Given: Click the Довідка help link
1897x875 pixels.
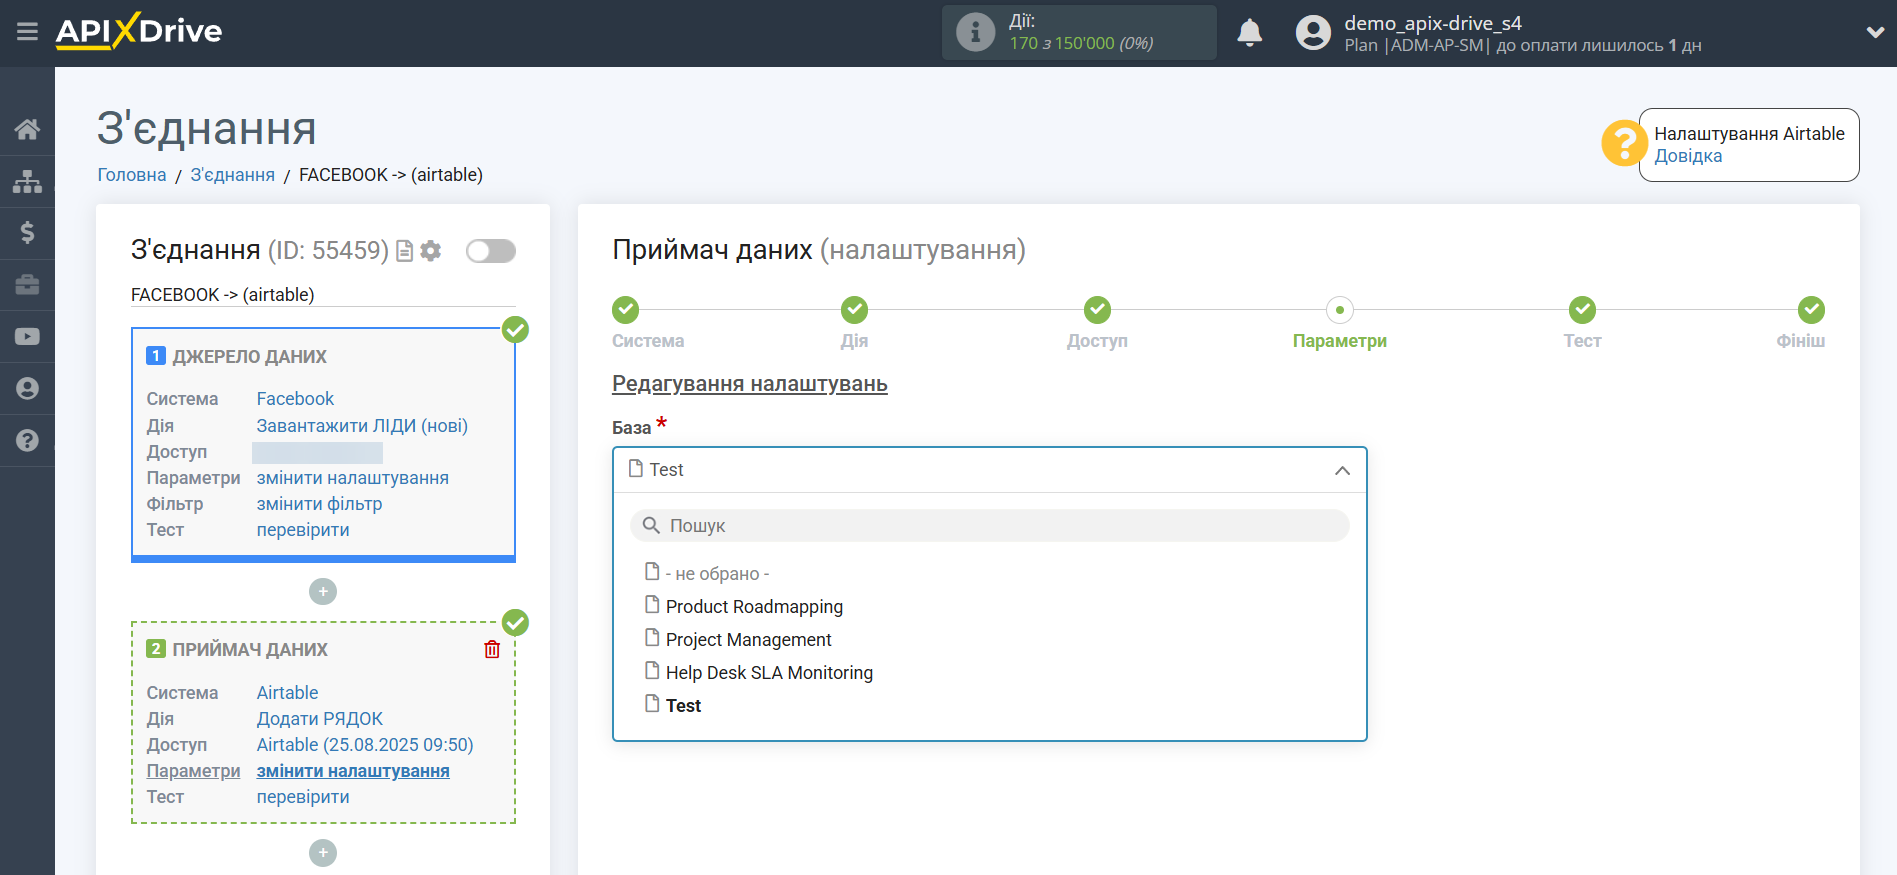Looking at the screenshot, I should pos(1688,156).
